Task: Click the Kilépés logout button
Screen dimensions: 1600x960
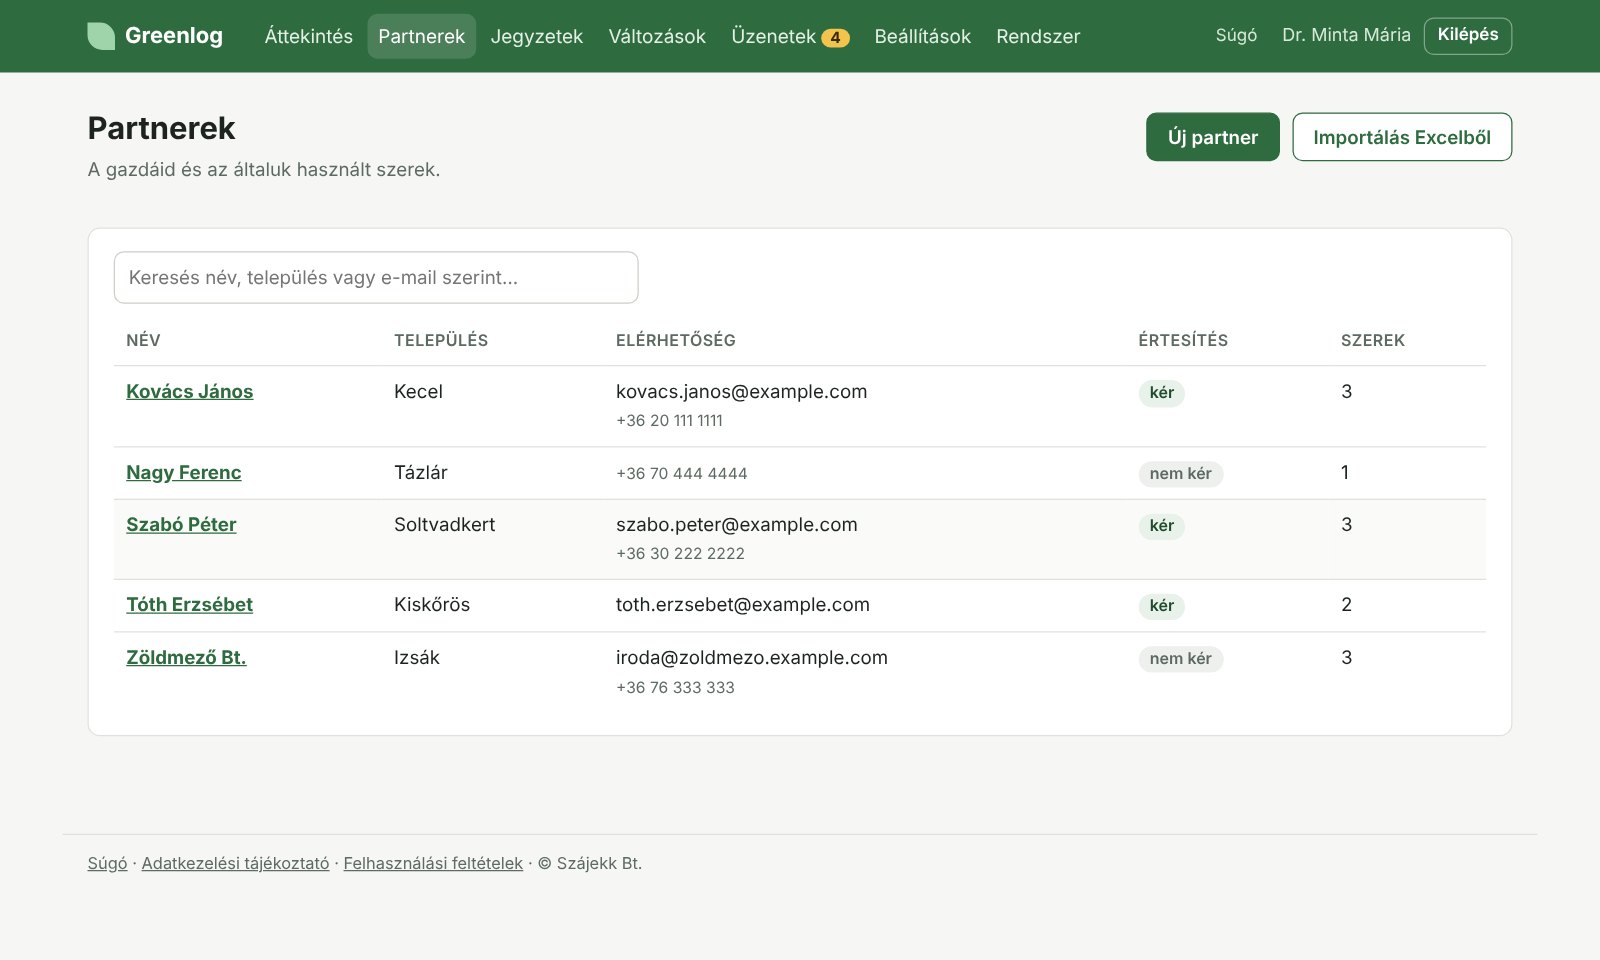Action: tap(1467, 35)
